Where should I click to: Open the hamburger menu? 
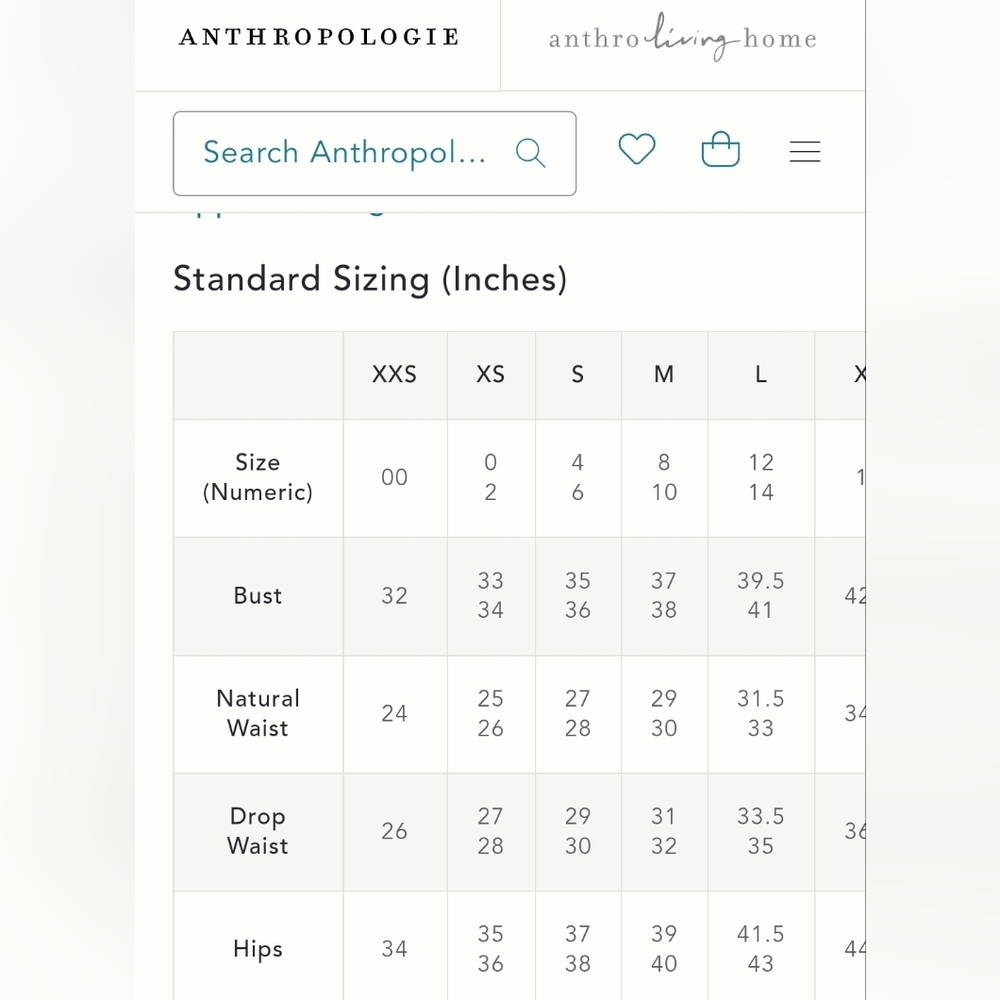[805, 152]
